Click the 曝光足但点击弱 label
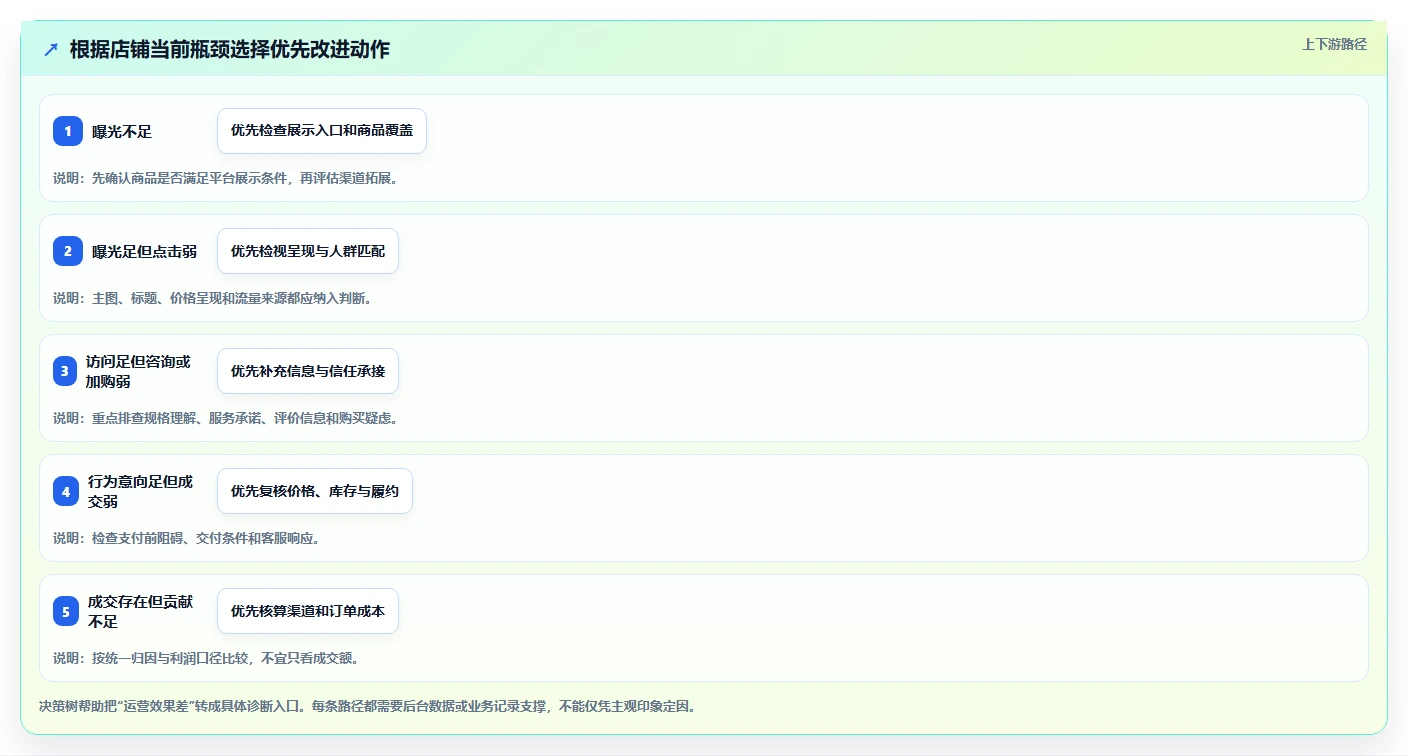Screen dimensions: 1408x756 coord(145,251)
